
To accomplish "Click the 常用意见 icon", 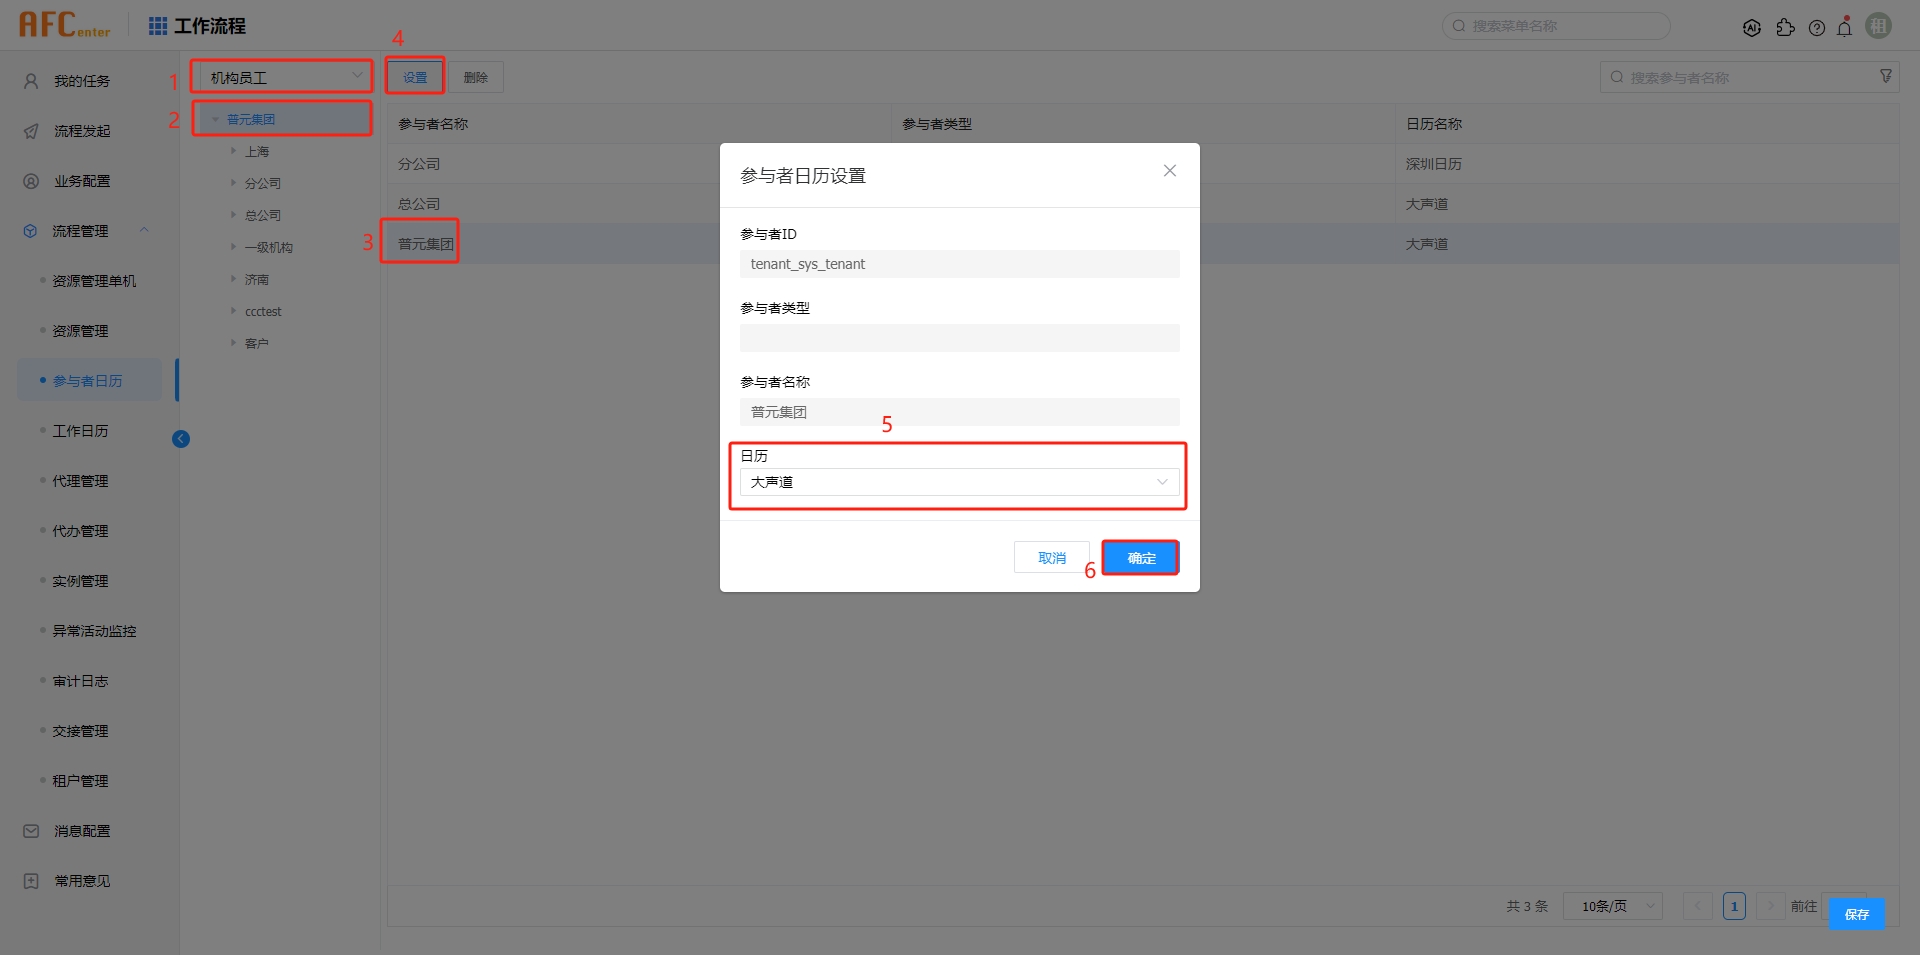I will click(31, 881).
